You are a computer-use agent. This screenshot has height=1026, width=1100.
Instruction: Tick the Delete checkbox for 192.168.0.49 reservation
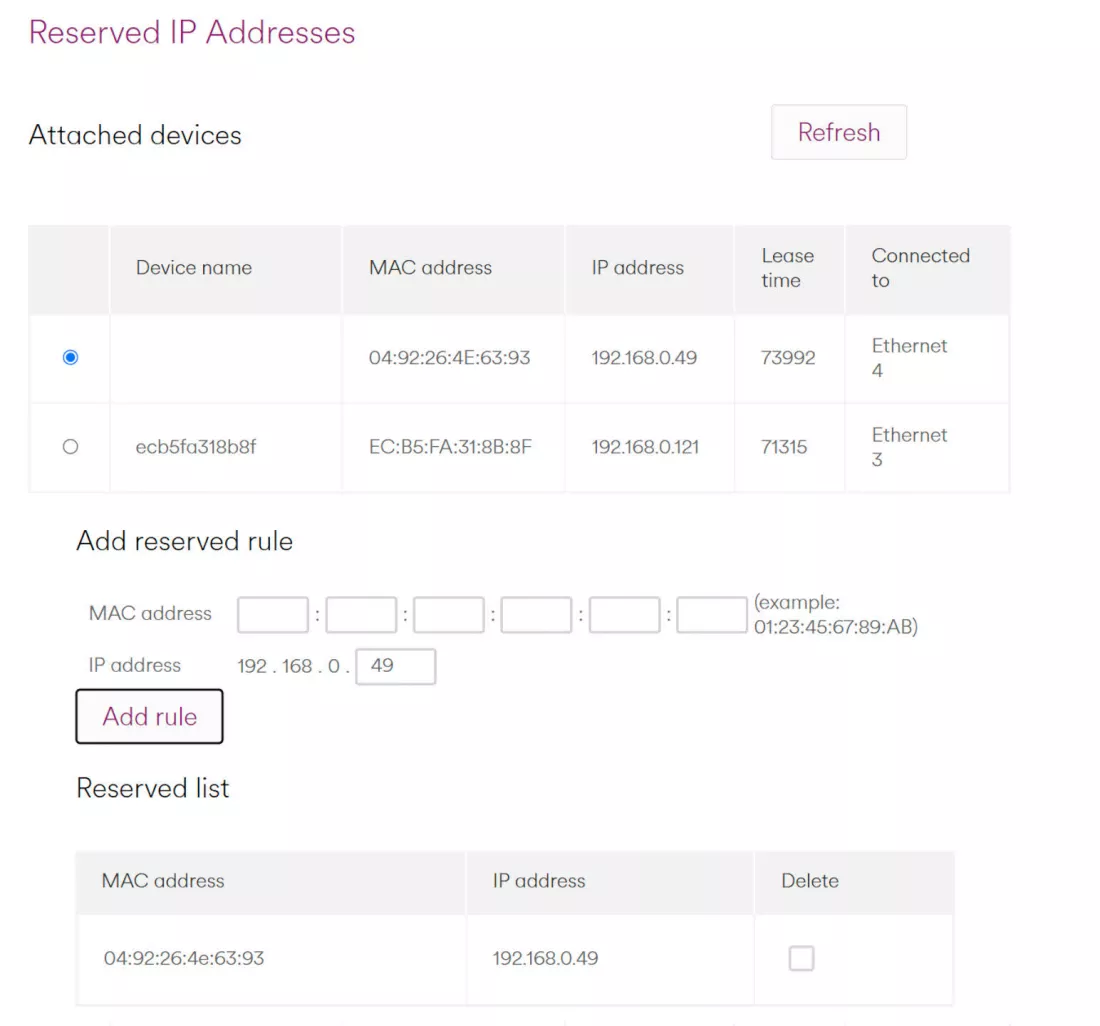click(x=801, y=958)
